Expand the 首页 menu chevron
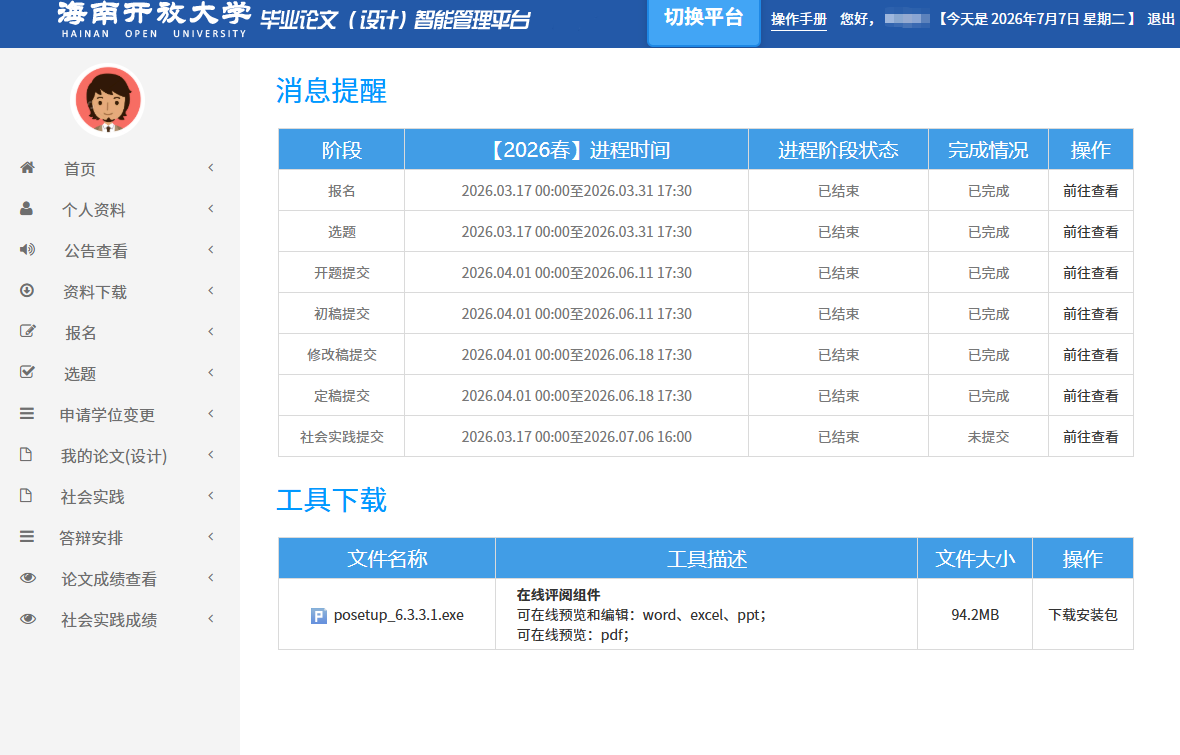Image resolution: width=1180 pixels, height=755 pixels. [x=211, y=168]
